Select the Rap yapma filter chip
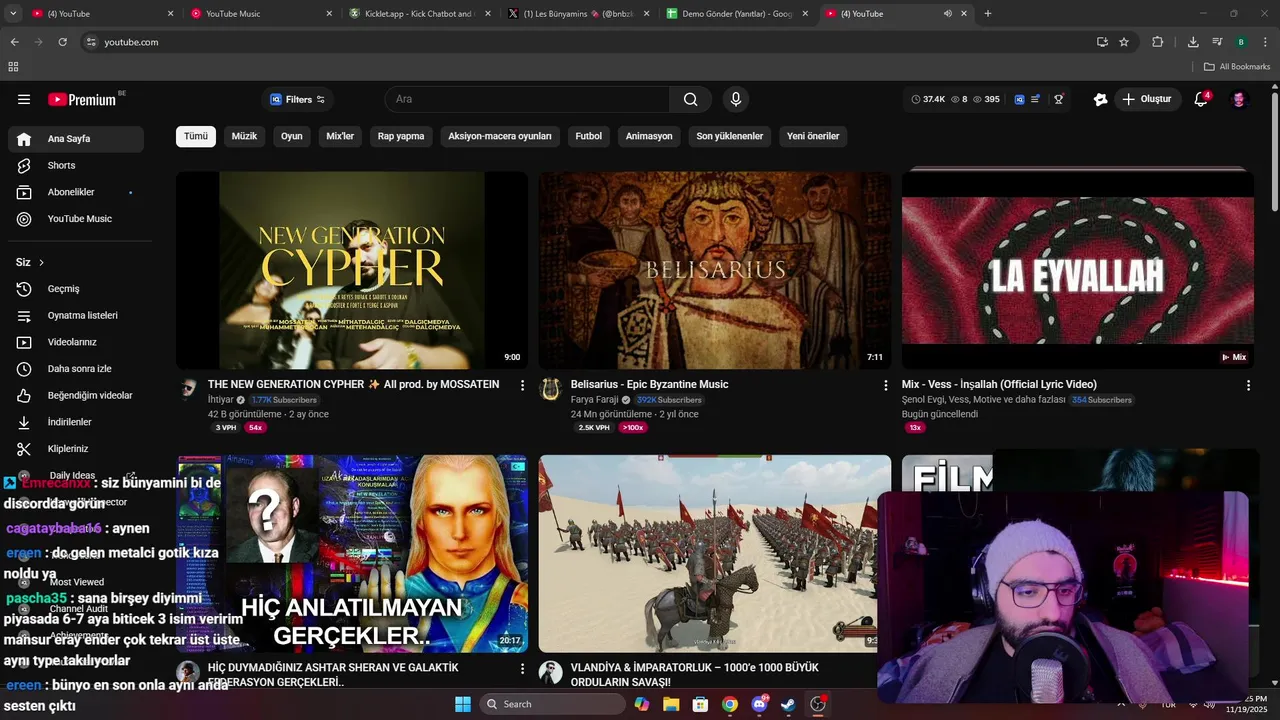Viewport: 1280px width, 720px height. 401,136
